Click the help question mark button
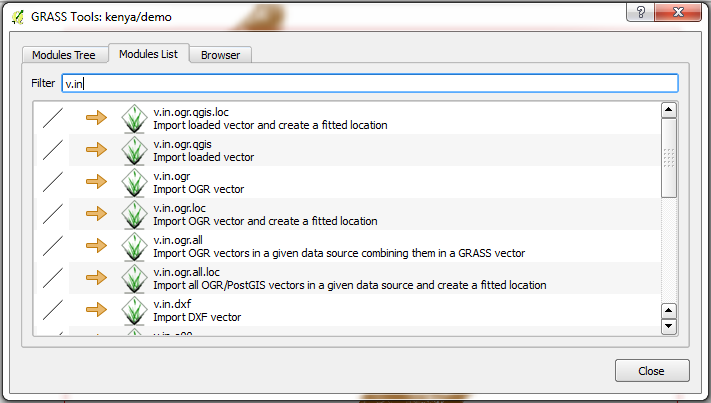Image resolution: width=711 pixels, height=403 pixels. click(640, 12)
